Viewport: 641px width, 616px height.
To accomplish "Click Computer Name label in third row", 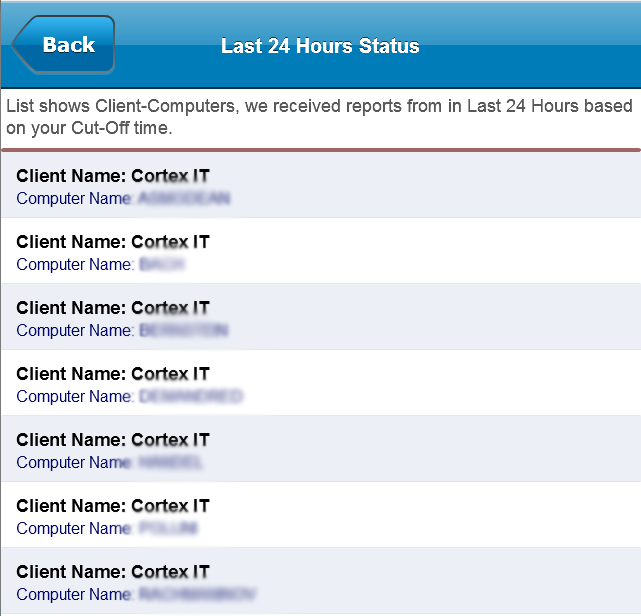I will [75, 331].
